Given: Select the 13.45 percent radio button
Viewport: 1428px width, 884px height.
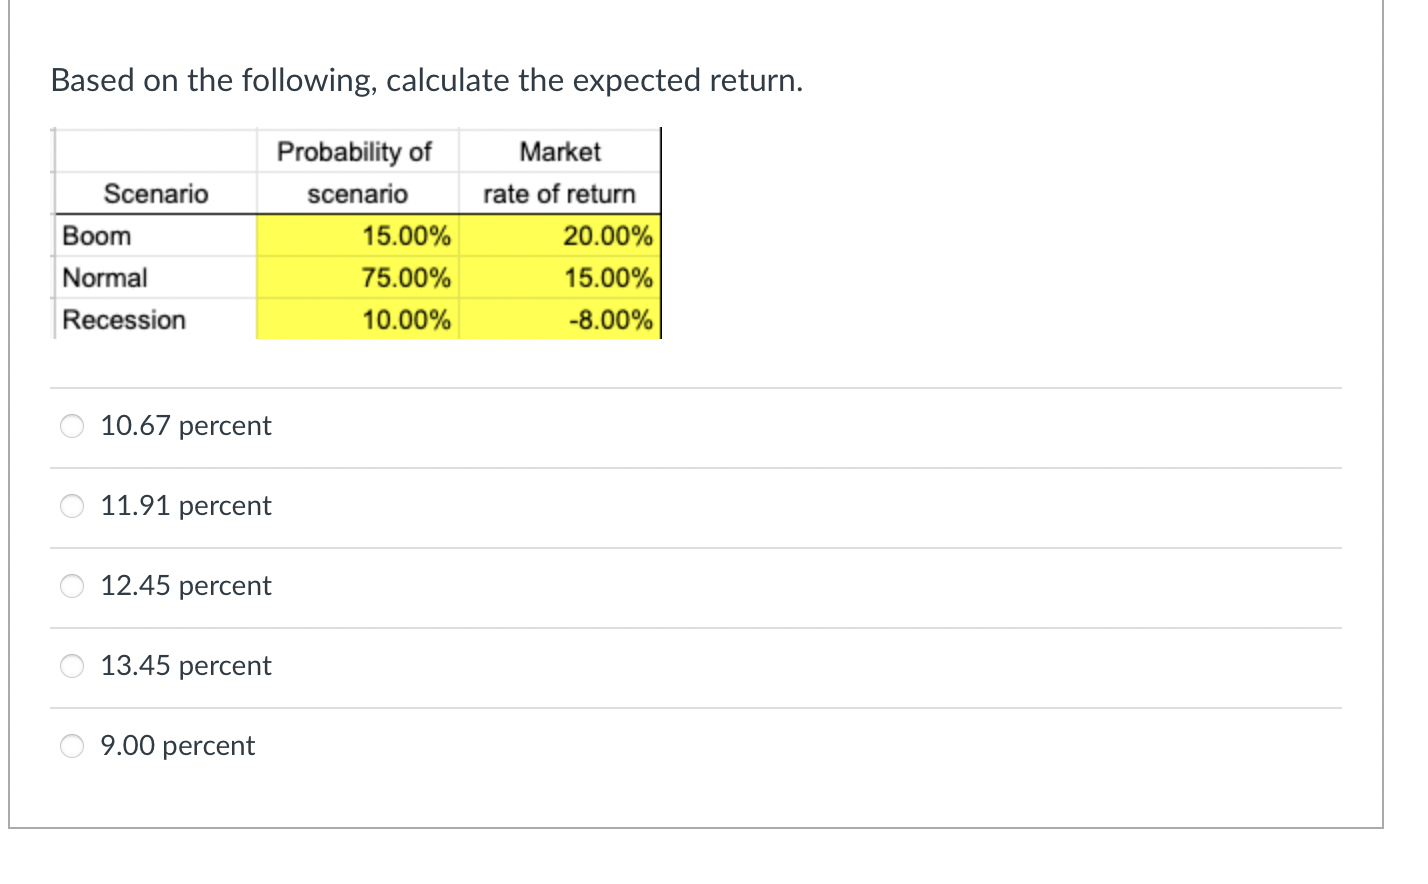Looking at the screenshot, I should tap(71, 666).
